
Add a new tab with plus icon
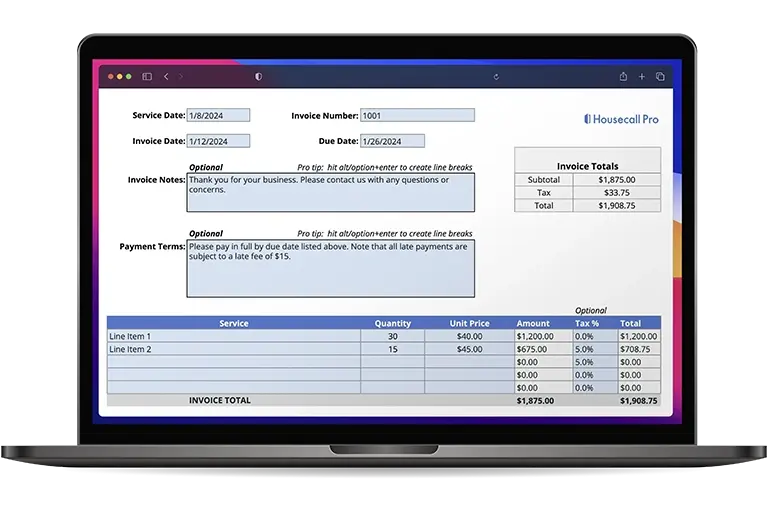(x=641, y=76)
